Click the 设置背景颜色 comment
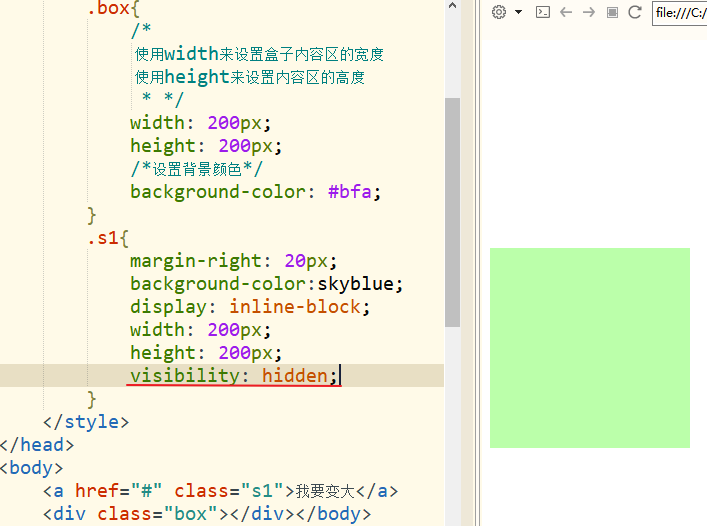The image size is (707, 526). 197,169
